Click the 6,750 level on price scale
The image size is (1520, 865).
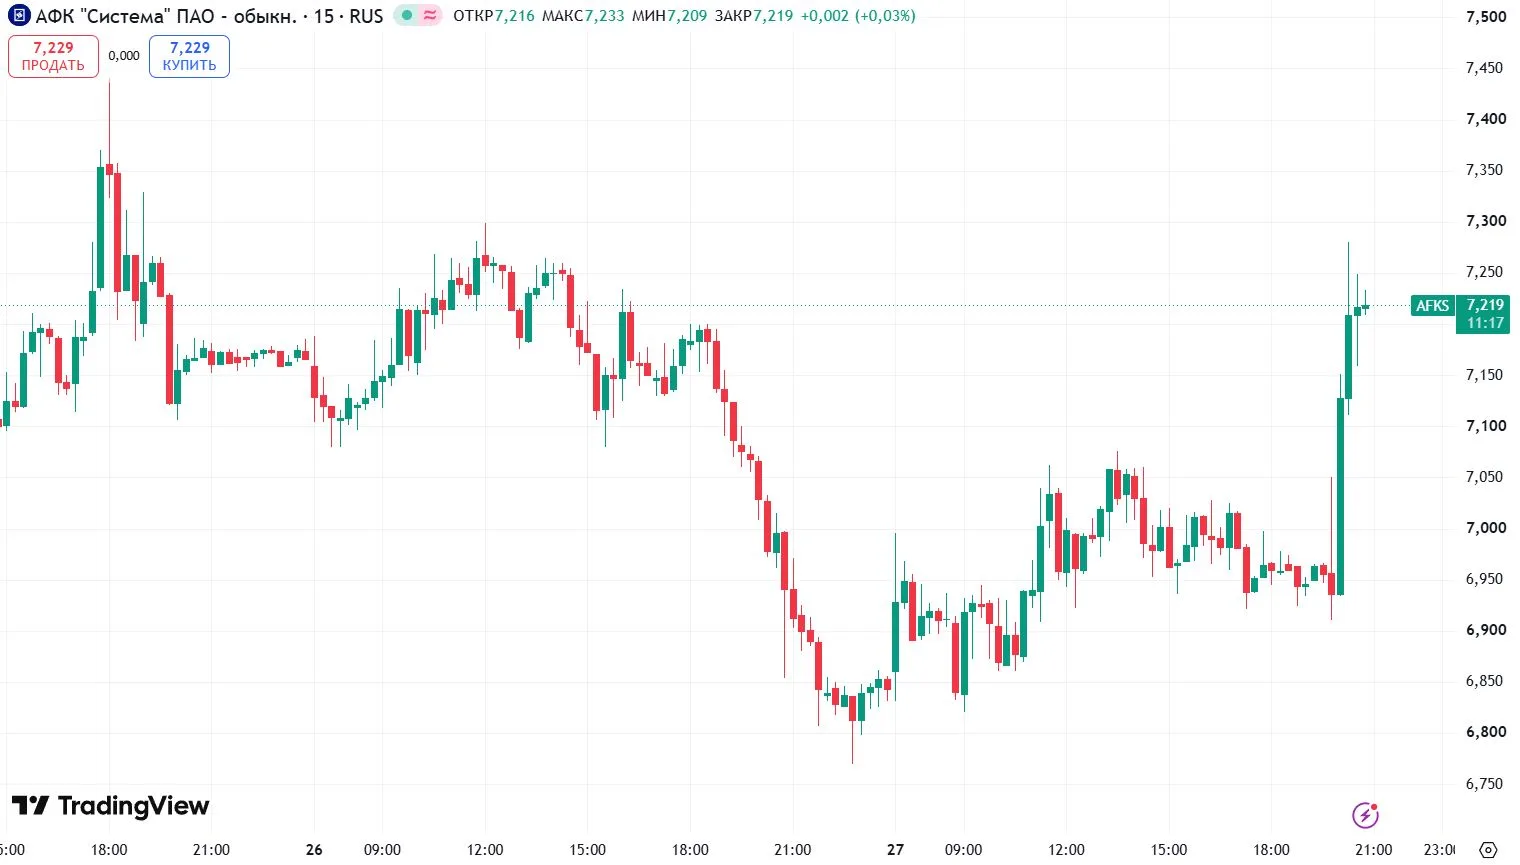click(1484, 784)
